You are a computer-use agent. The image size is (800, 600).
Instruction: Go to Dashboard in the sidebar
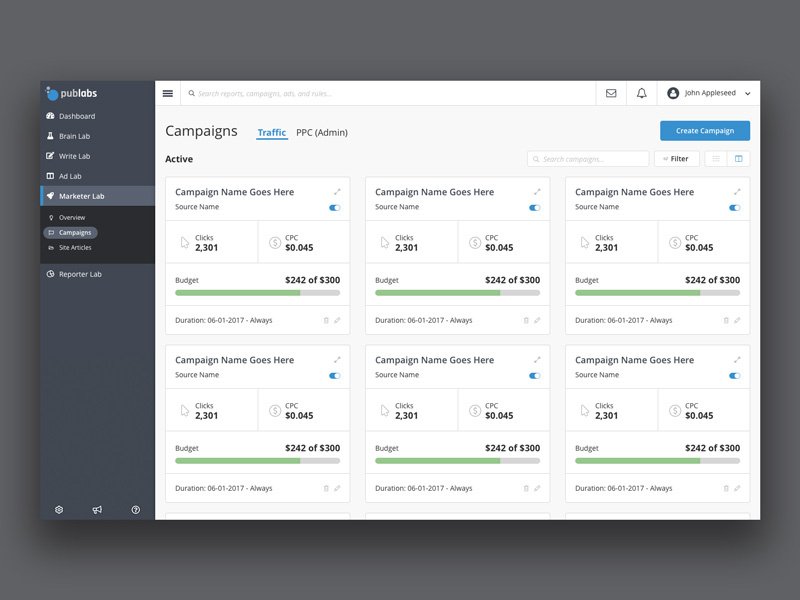[x=97, y=116]
